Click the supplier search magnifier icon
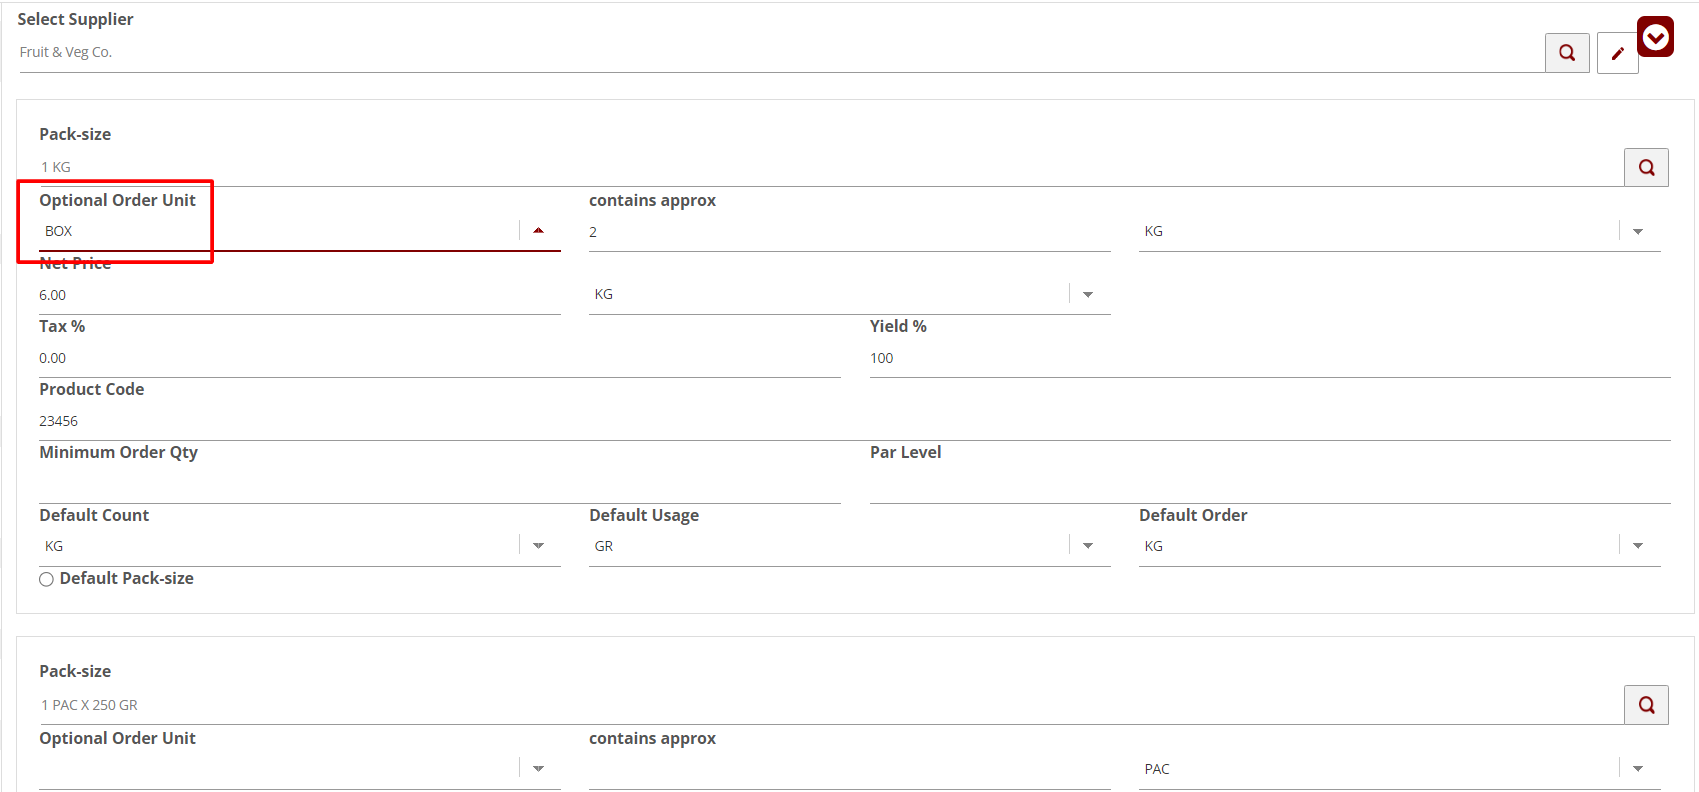 (x=1567, y=53)
